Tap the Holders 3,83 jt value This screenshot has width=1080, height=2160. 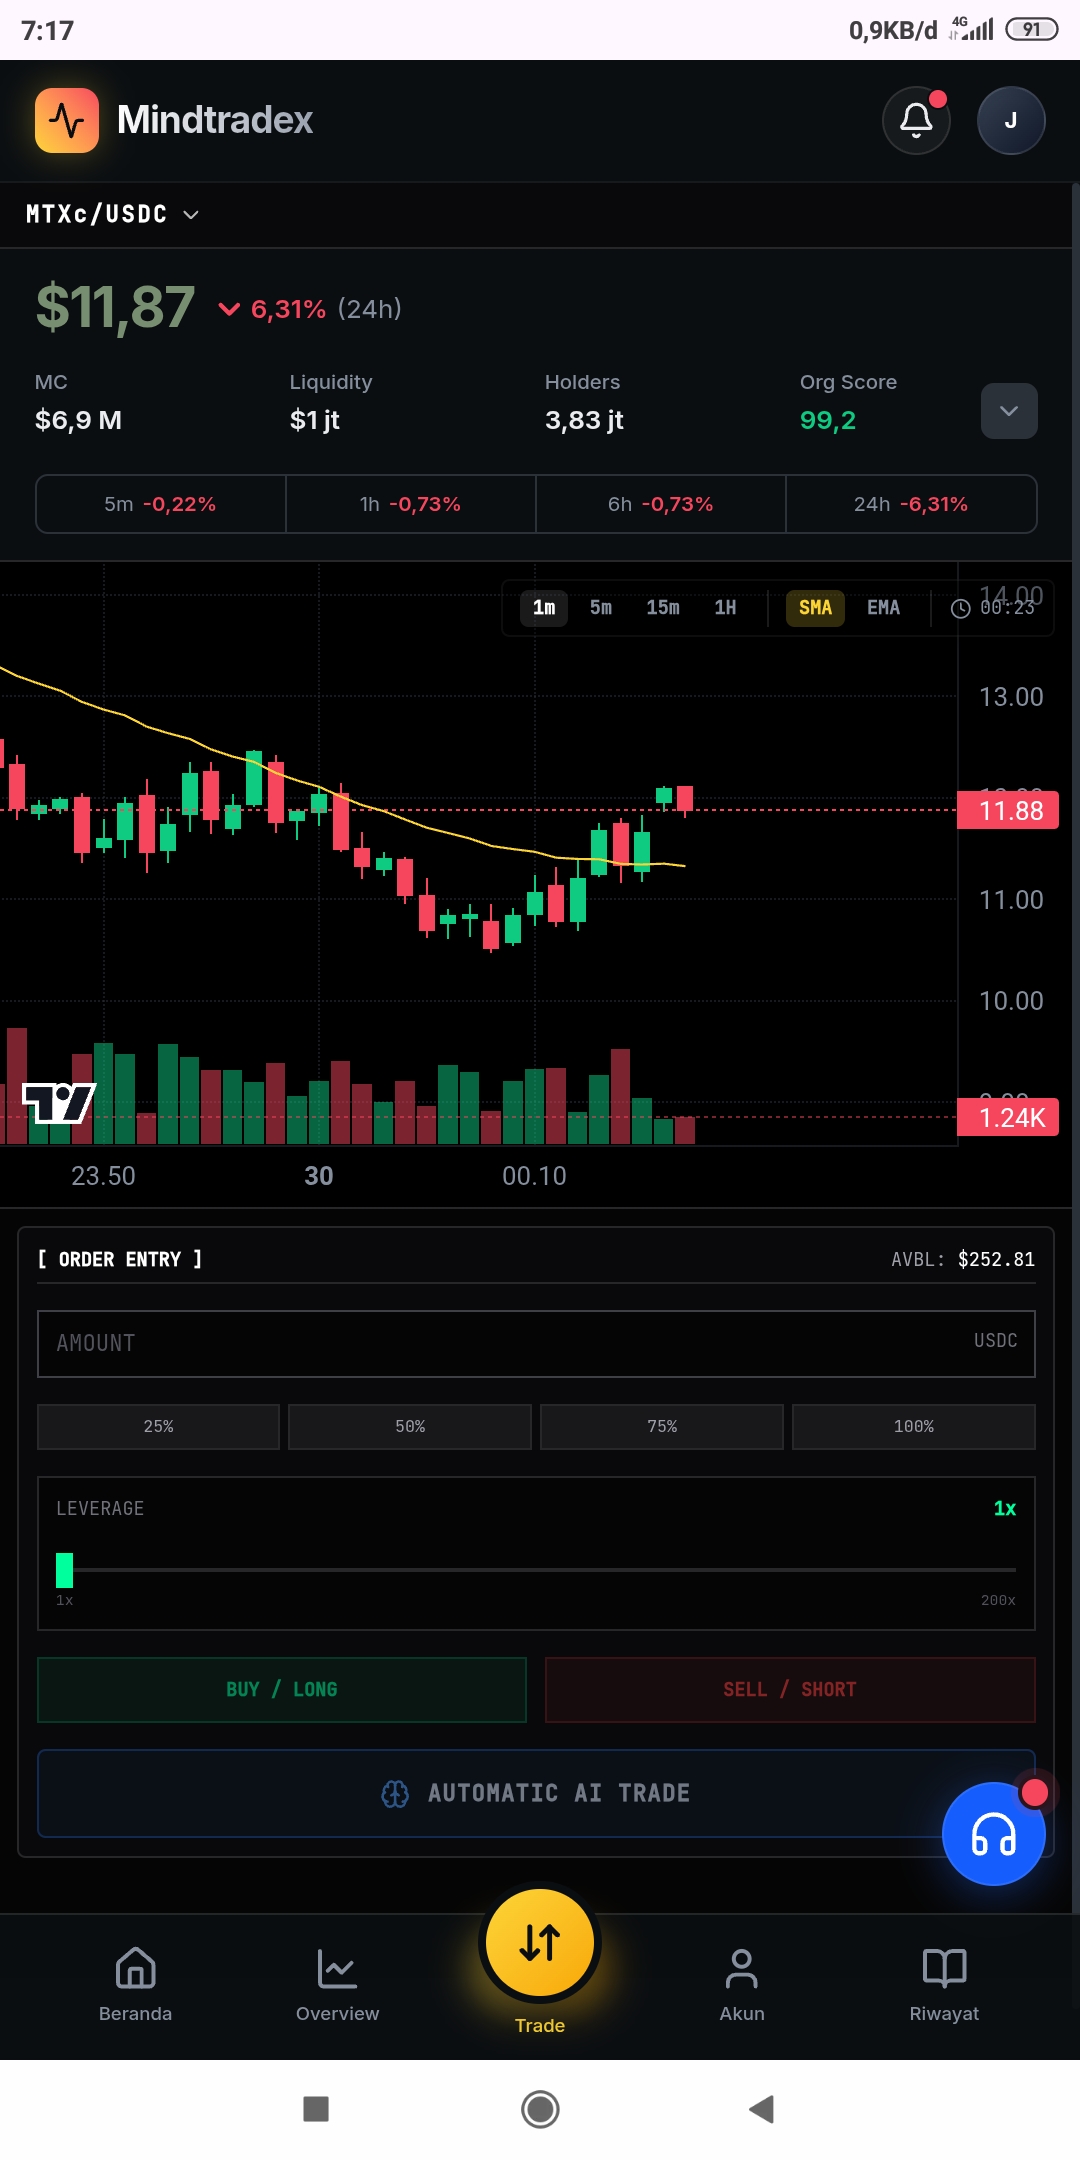(584, 420)
